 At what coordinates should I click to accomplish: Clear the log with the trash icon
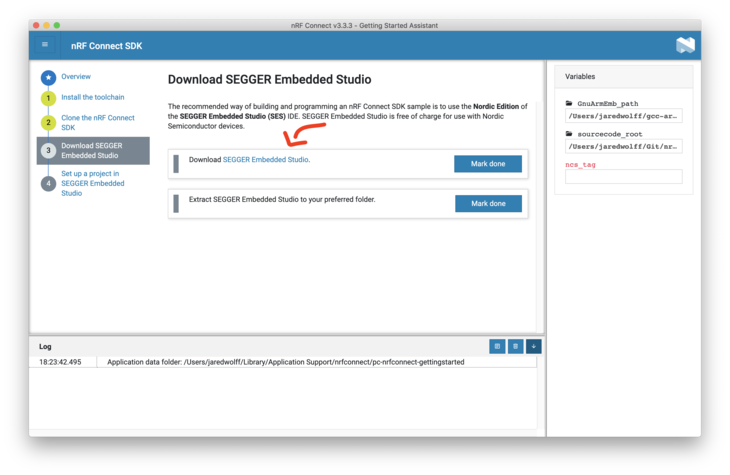(x=515, y=346)
